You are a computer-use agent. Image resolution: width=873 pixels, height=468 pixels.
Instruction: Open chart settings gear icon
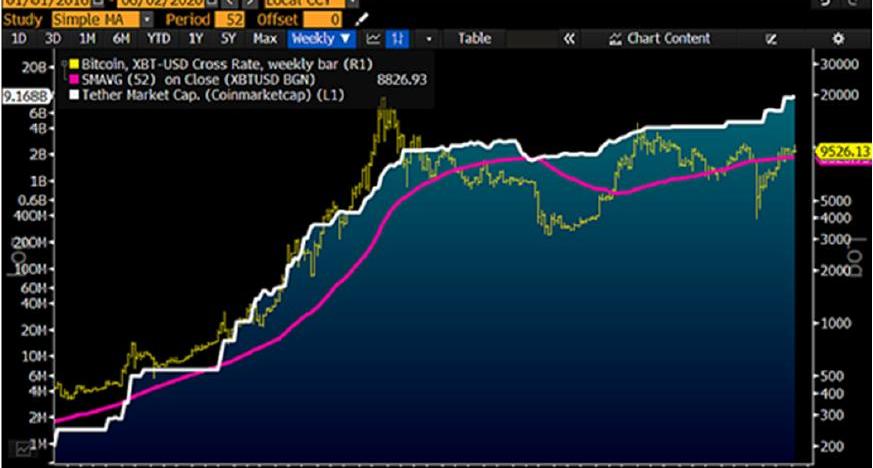pyautogui.click(x=838, y=39)
